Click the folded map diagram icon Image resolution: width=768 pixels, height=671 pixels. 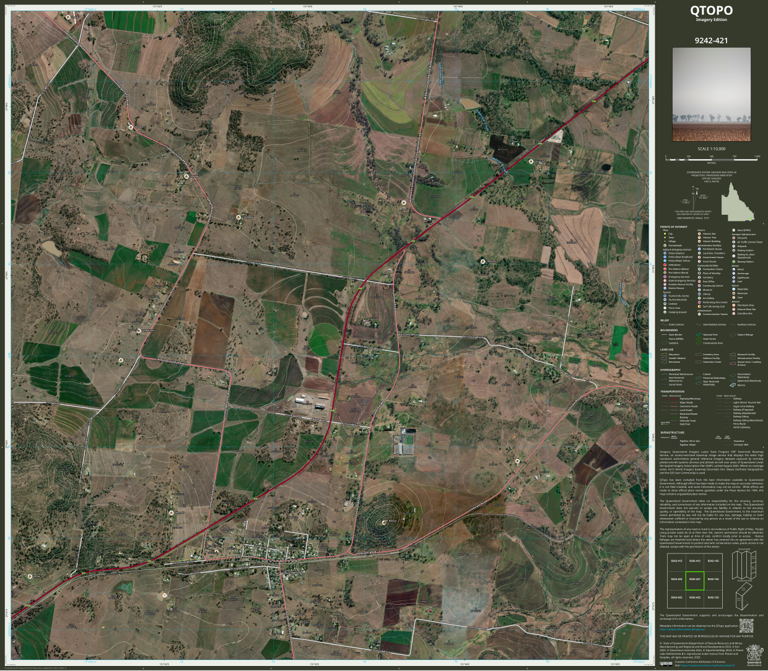pos(744,596)
